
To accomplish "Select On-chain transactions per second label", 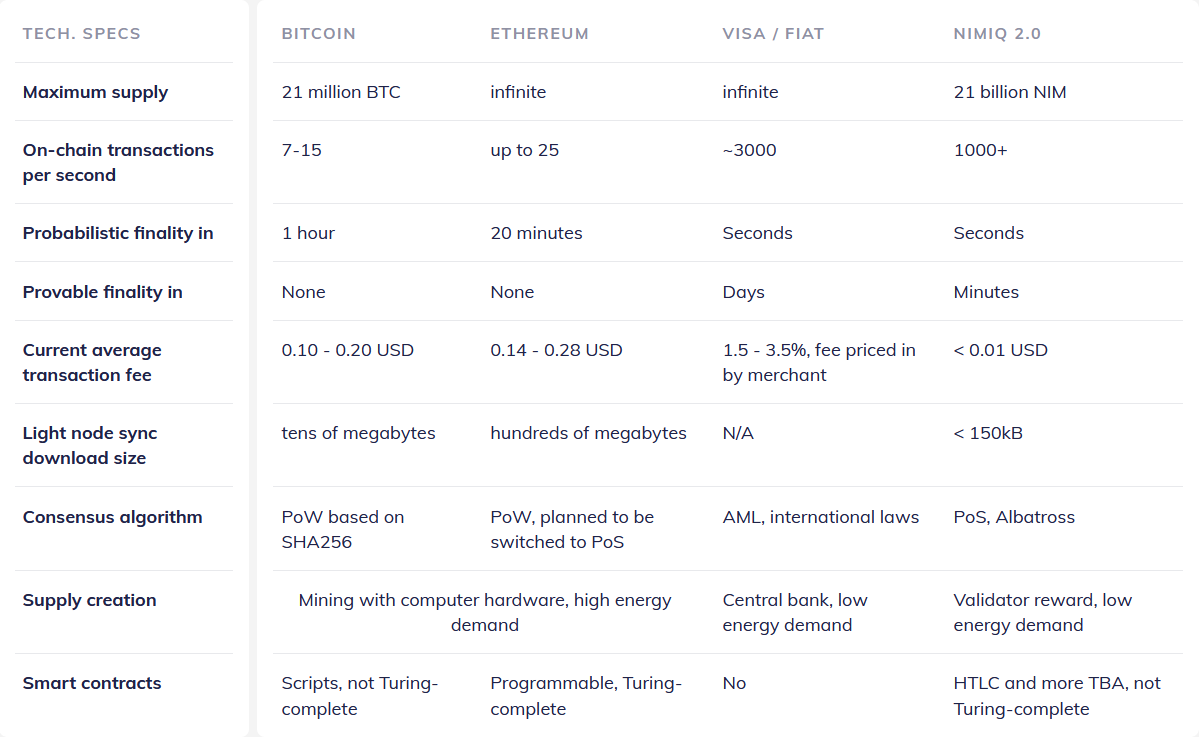I will pyautogui.click(x=119, y=162).
